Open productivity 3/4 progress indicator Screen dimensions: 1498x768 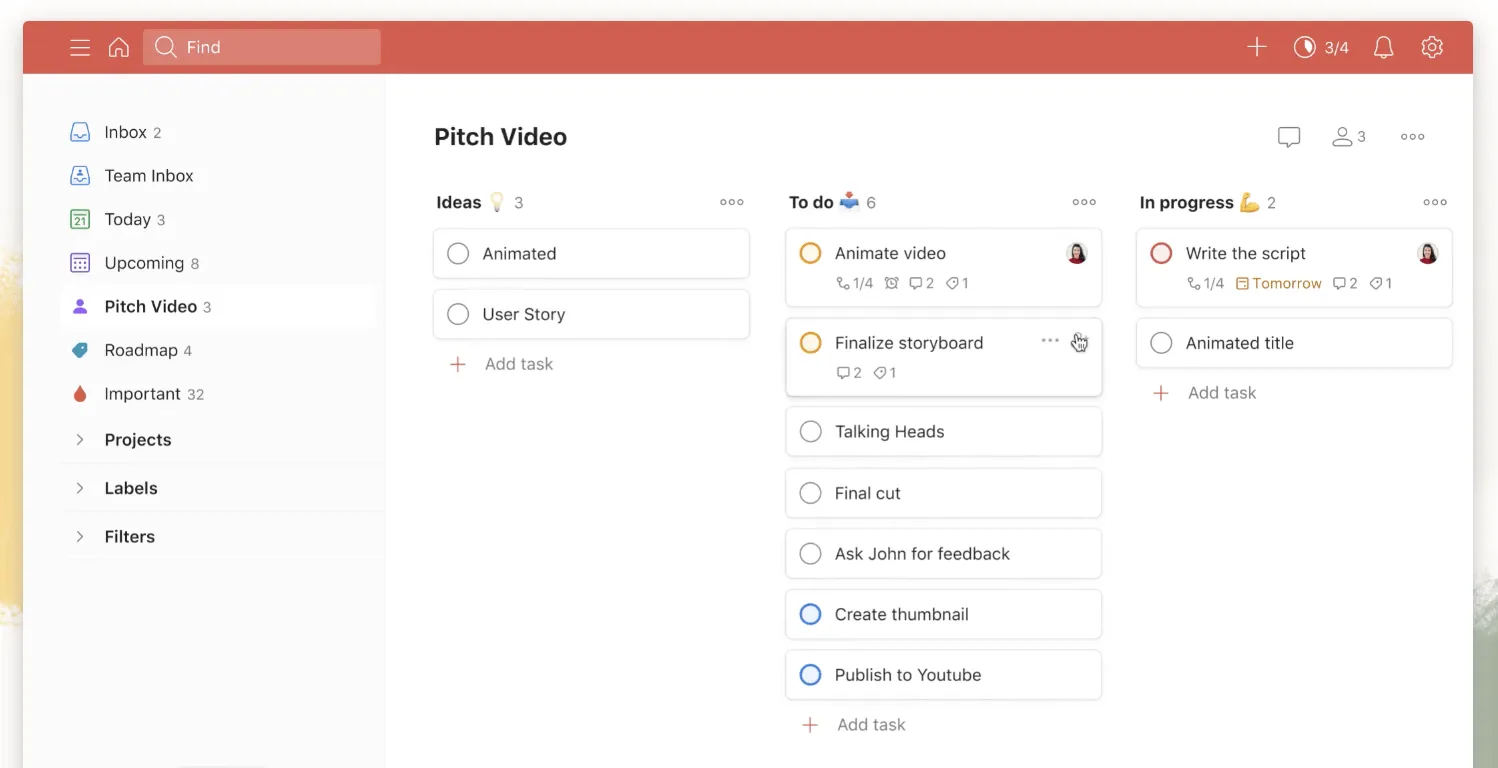(x=1321, y=47)
